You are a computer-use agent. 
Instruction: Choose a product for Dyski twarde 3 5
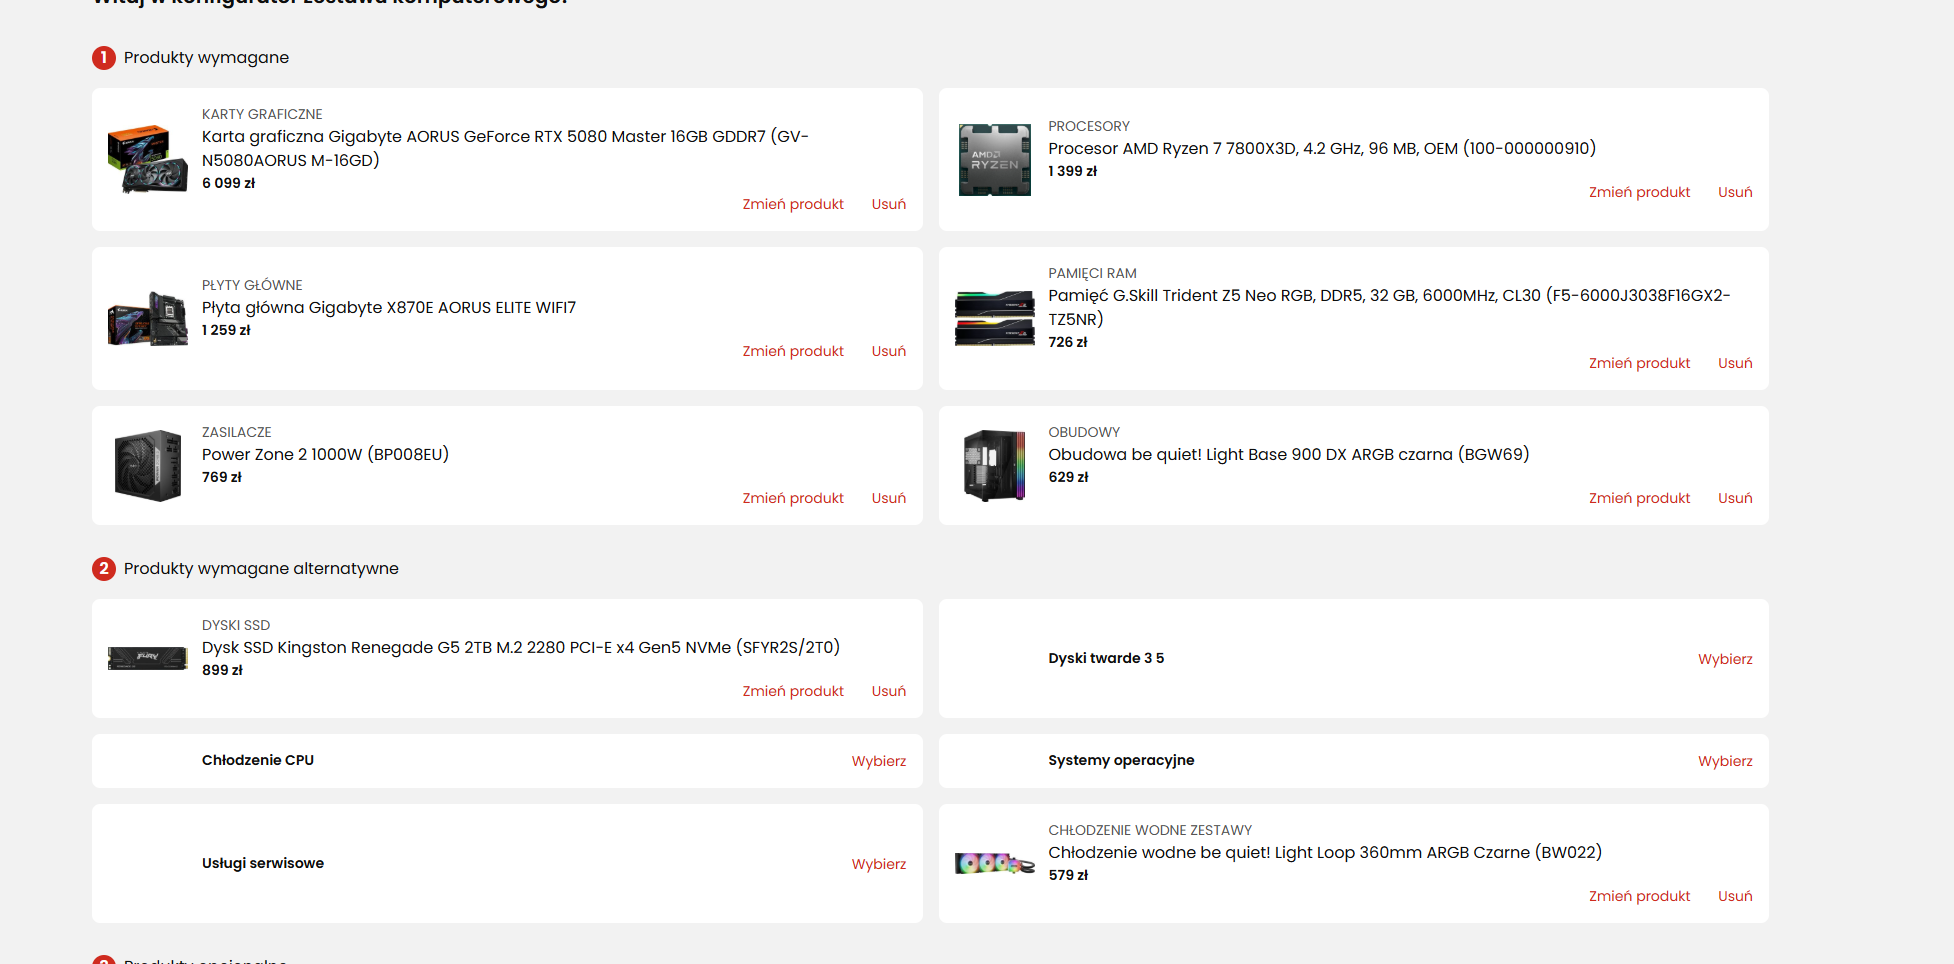tap(1724, 659)
